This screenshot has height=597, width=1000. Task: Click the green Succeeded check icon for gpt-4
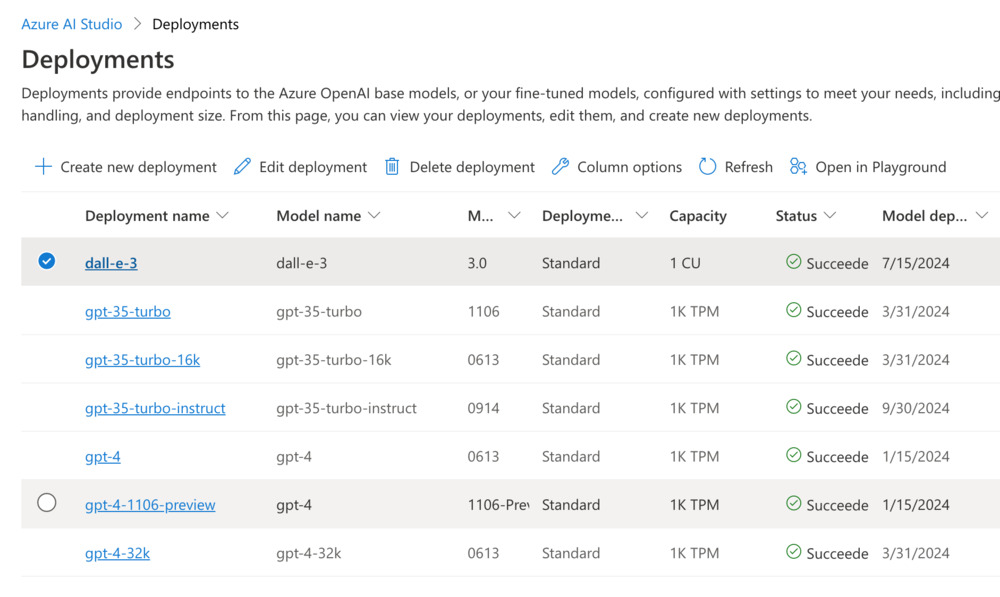click(x=793, y=455)
